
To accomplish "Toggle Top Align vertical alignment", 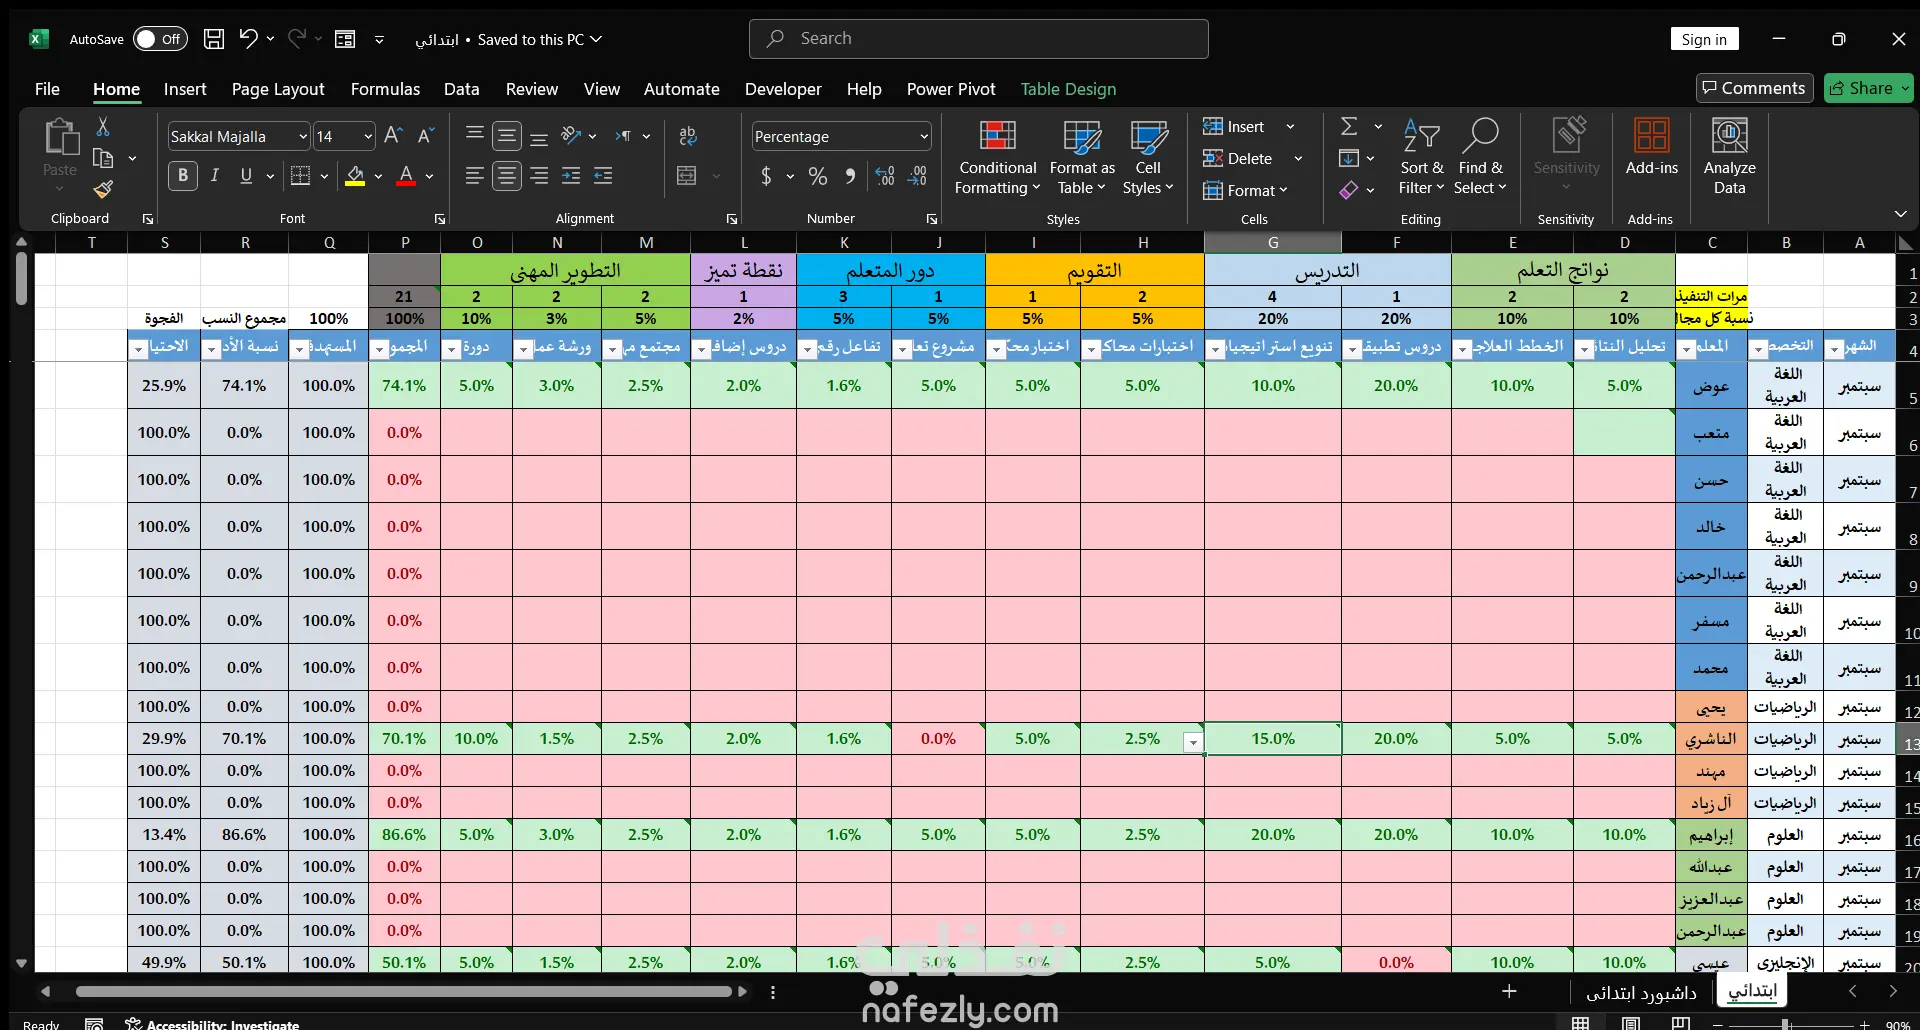I will coord(475,136).
